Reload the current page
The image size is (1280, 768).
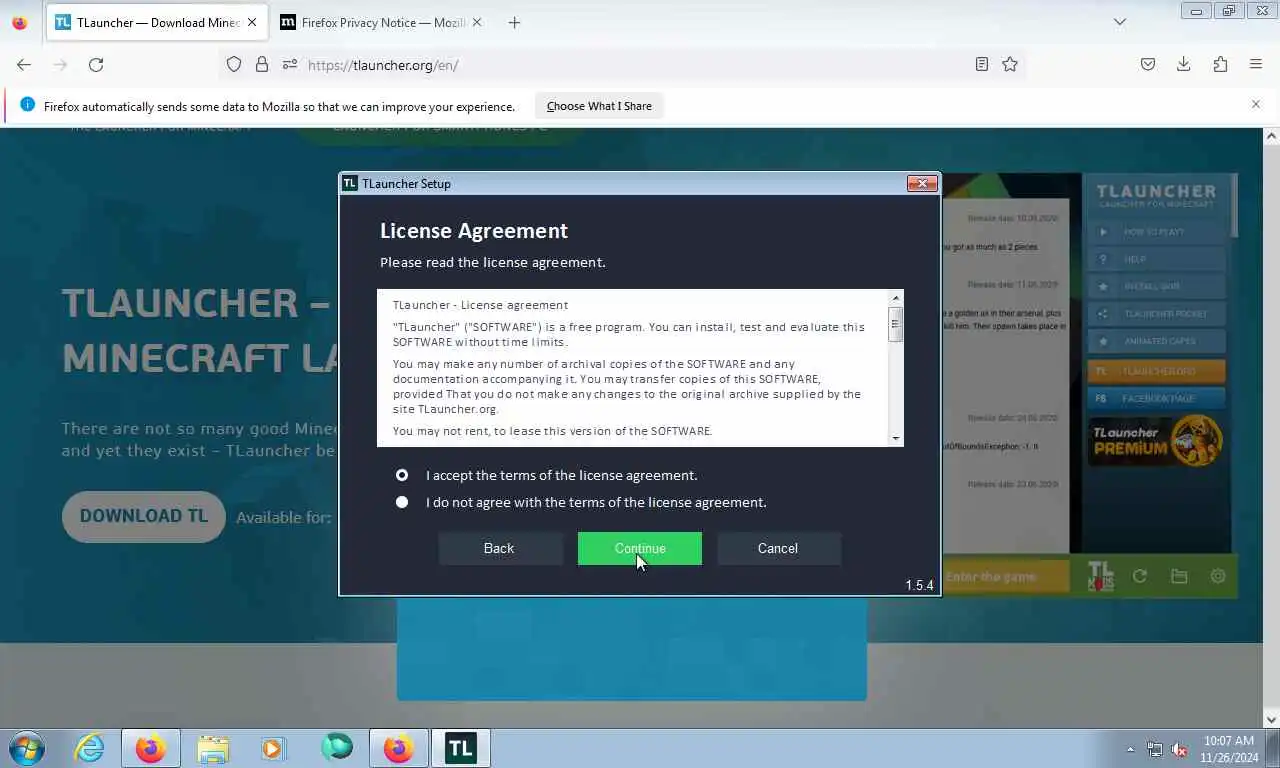96,64
